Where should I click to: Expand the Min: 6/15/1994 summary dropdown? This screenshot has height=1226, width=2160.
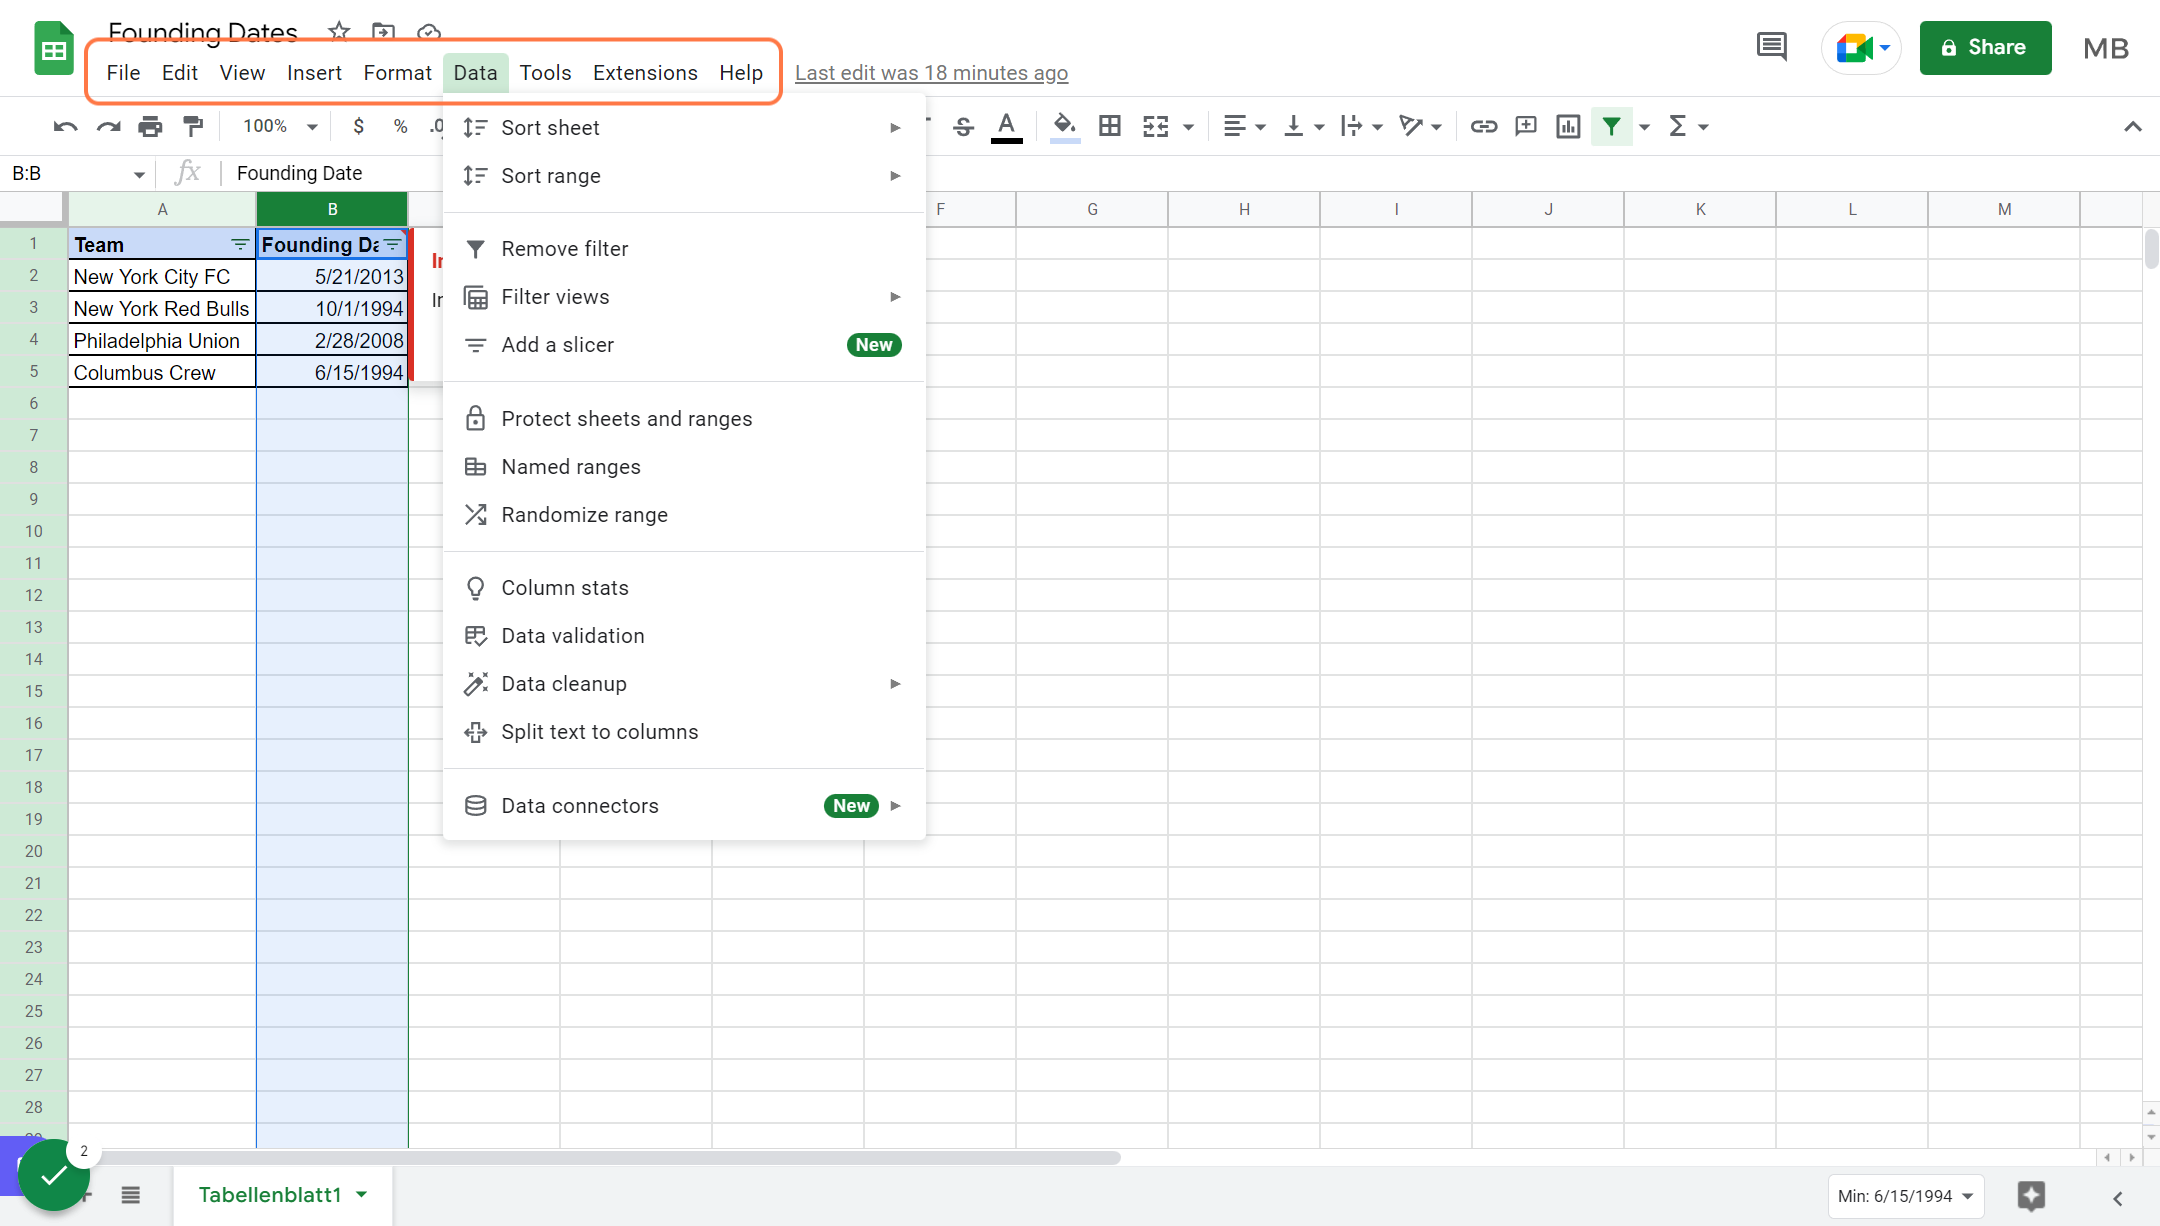coord(1906,1196)
